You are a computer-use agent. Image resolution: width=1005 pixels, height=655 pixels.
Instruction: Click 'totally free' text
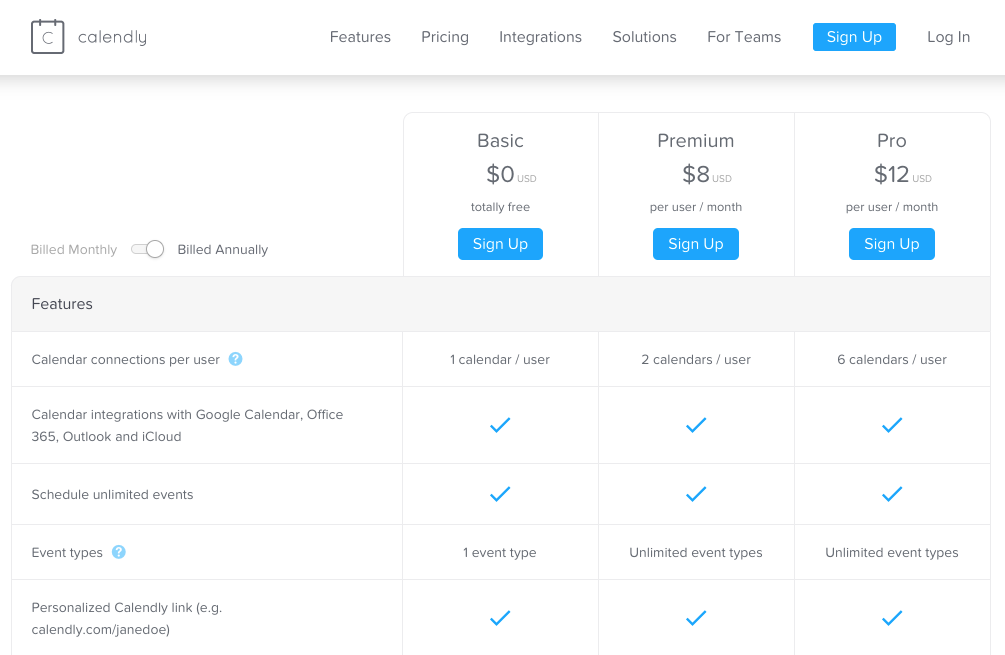pos(500,207)
